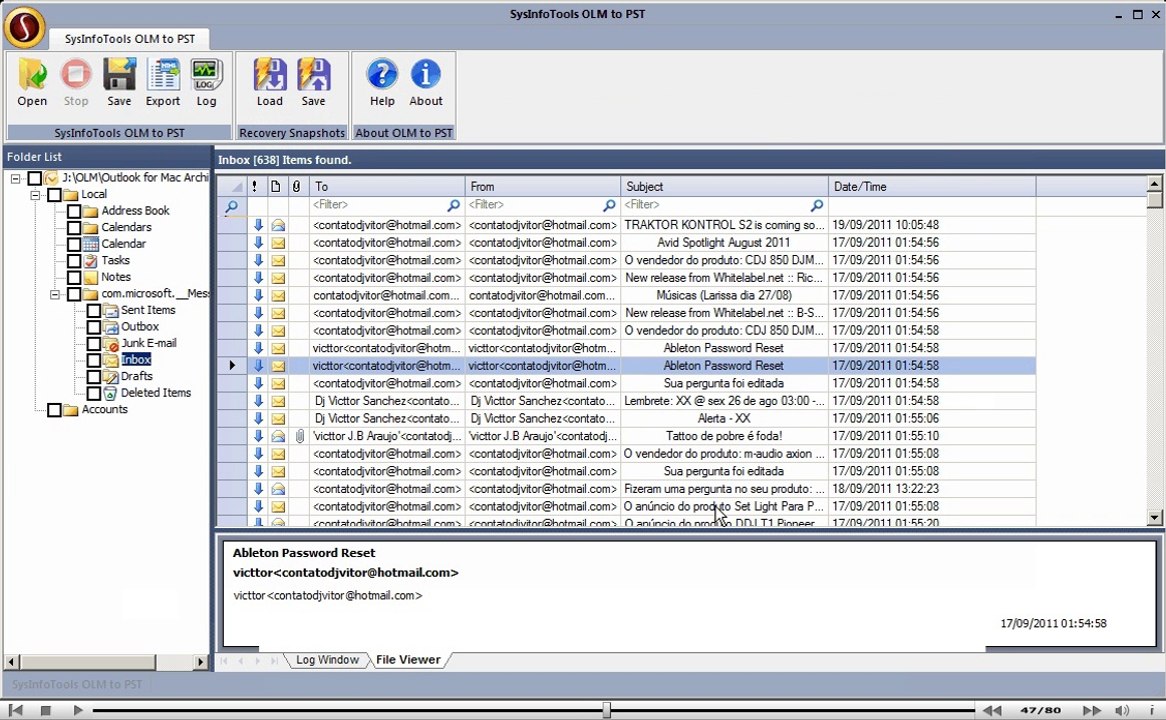Select the Junk E-mail folder
Viewport: 1166px width, 720px height.
[x=149, y=343]
